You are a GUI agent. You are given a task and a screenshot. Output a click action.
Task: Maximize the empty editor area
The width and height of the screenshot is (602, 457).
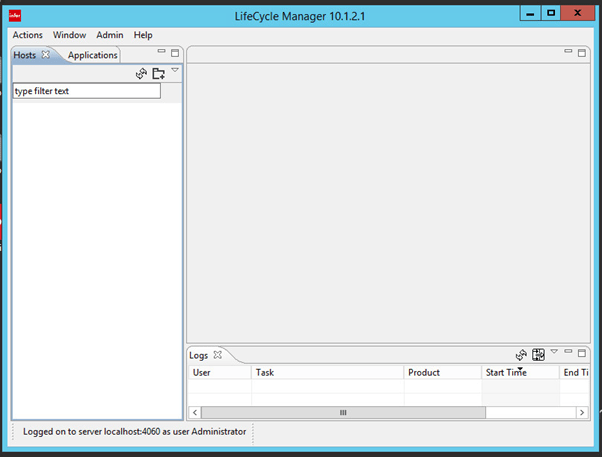click(583, 51)
